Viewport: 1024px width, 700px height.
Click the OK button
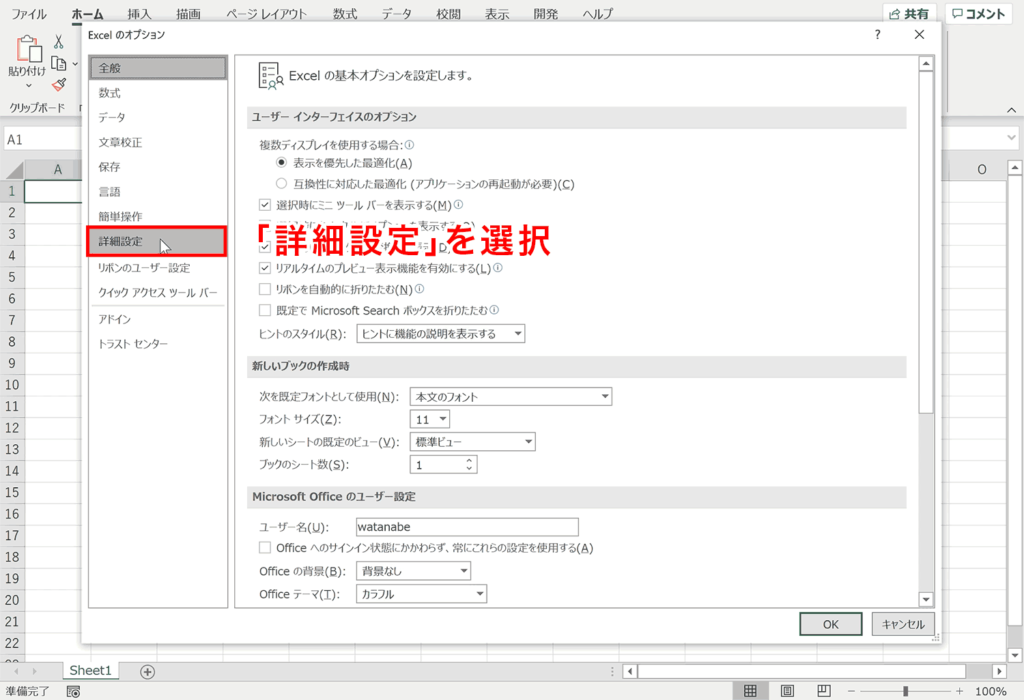tap(831, 624)
